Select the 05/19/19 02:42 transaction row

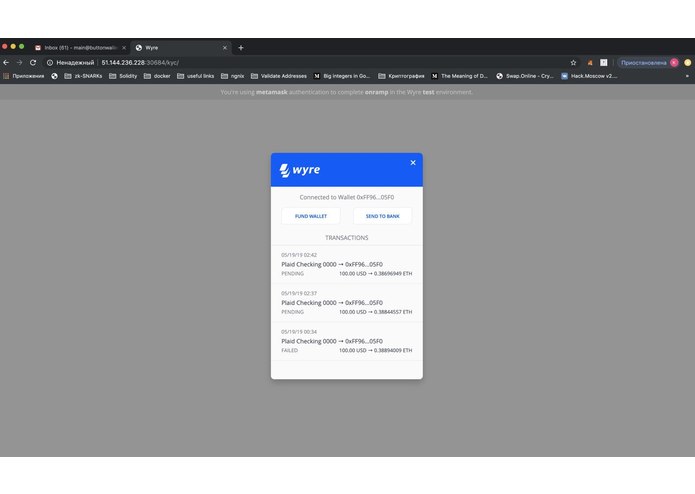point(347,265)
